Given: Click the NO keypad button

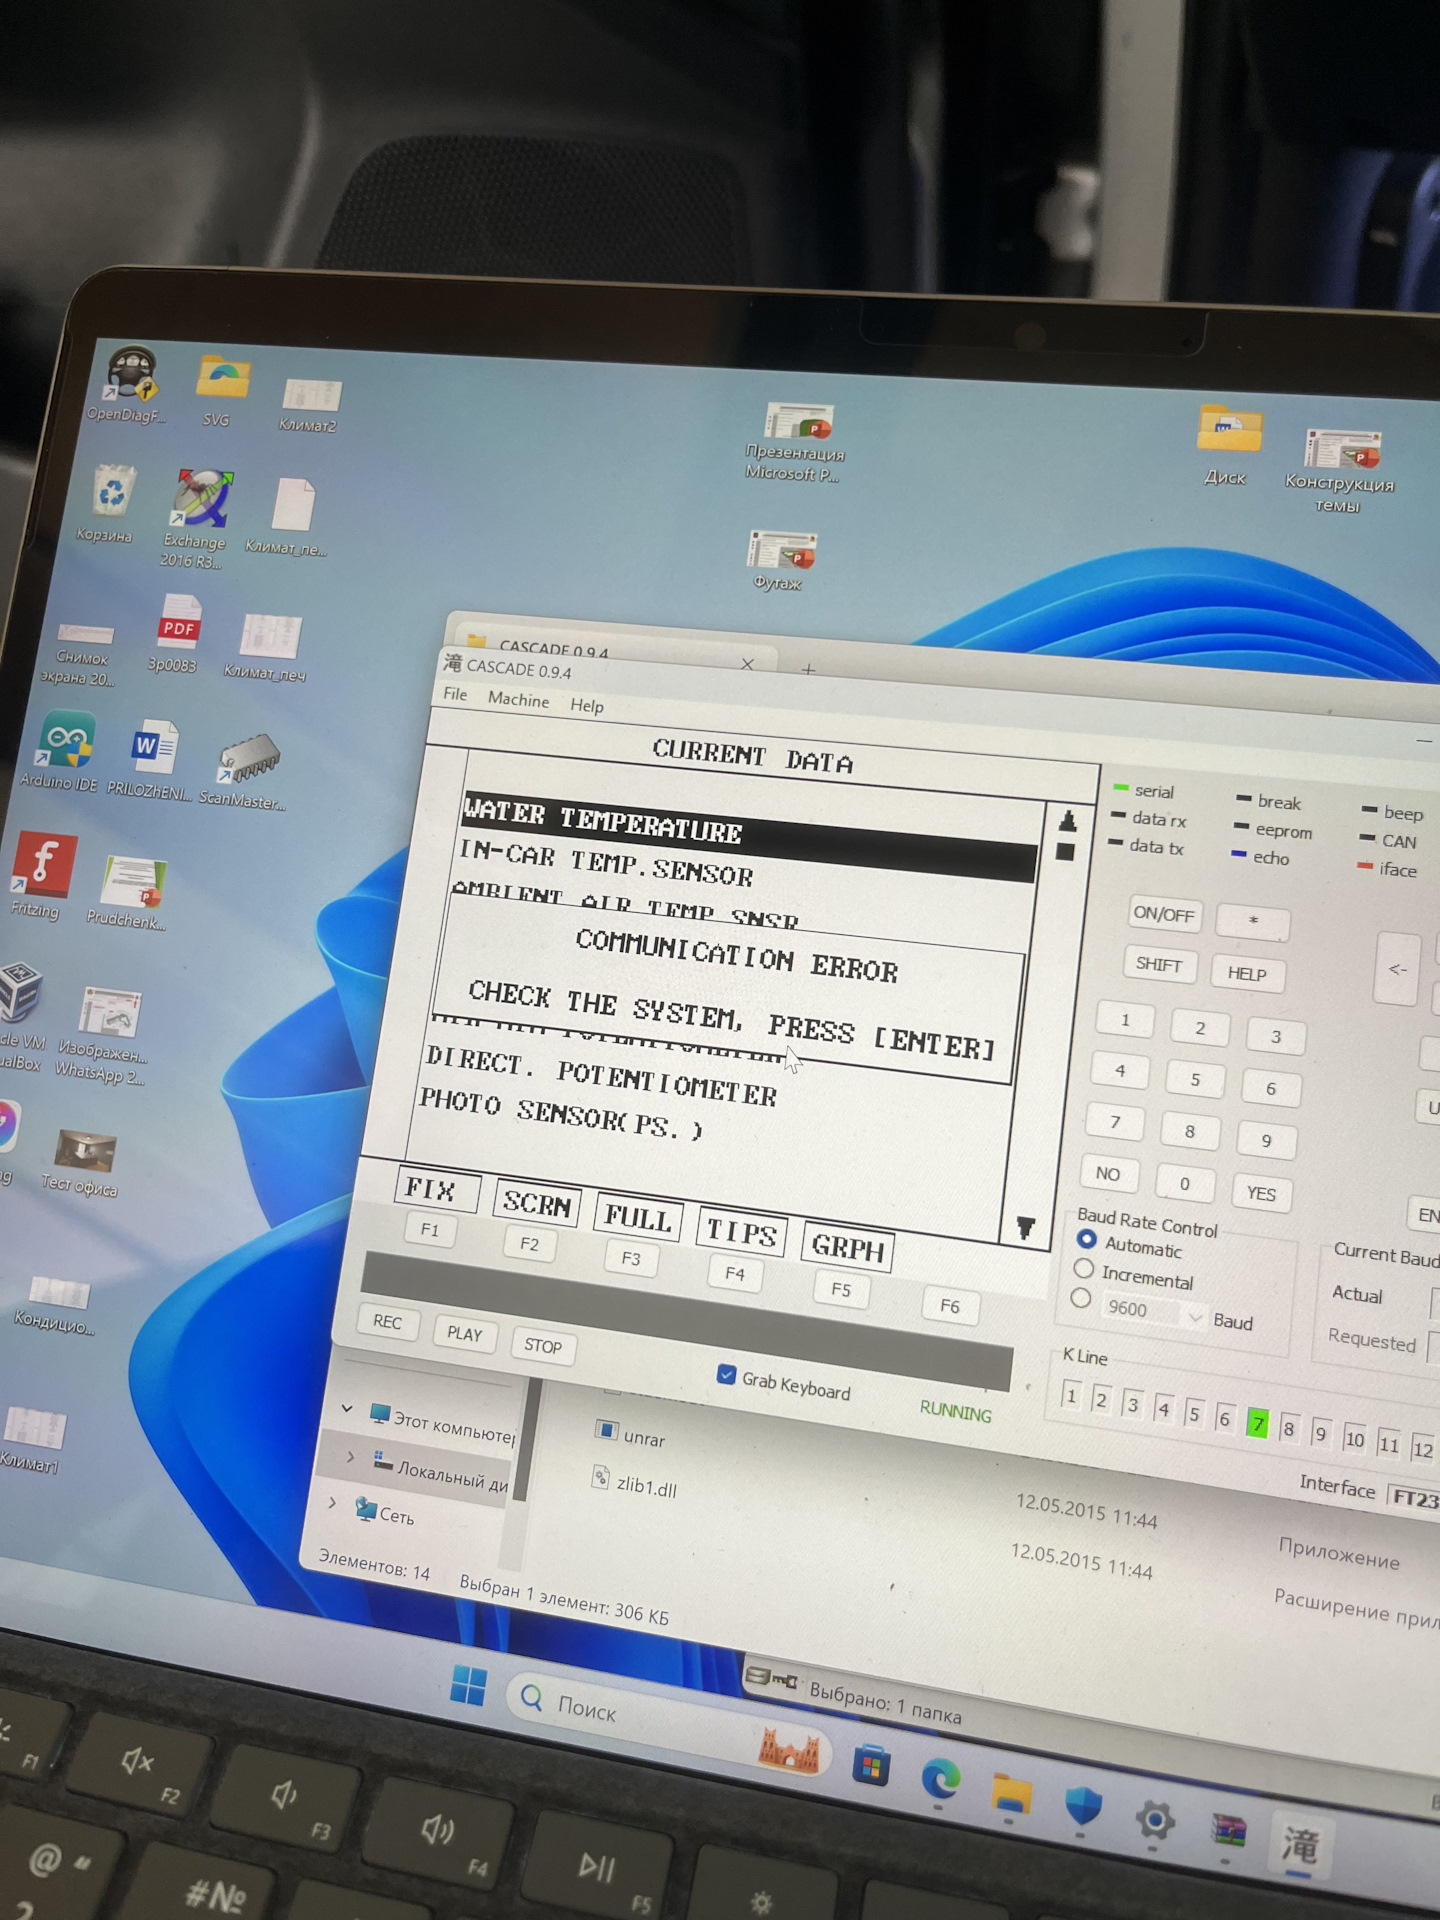Looking at the screenshot, I should tap(1108, 1173).
